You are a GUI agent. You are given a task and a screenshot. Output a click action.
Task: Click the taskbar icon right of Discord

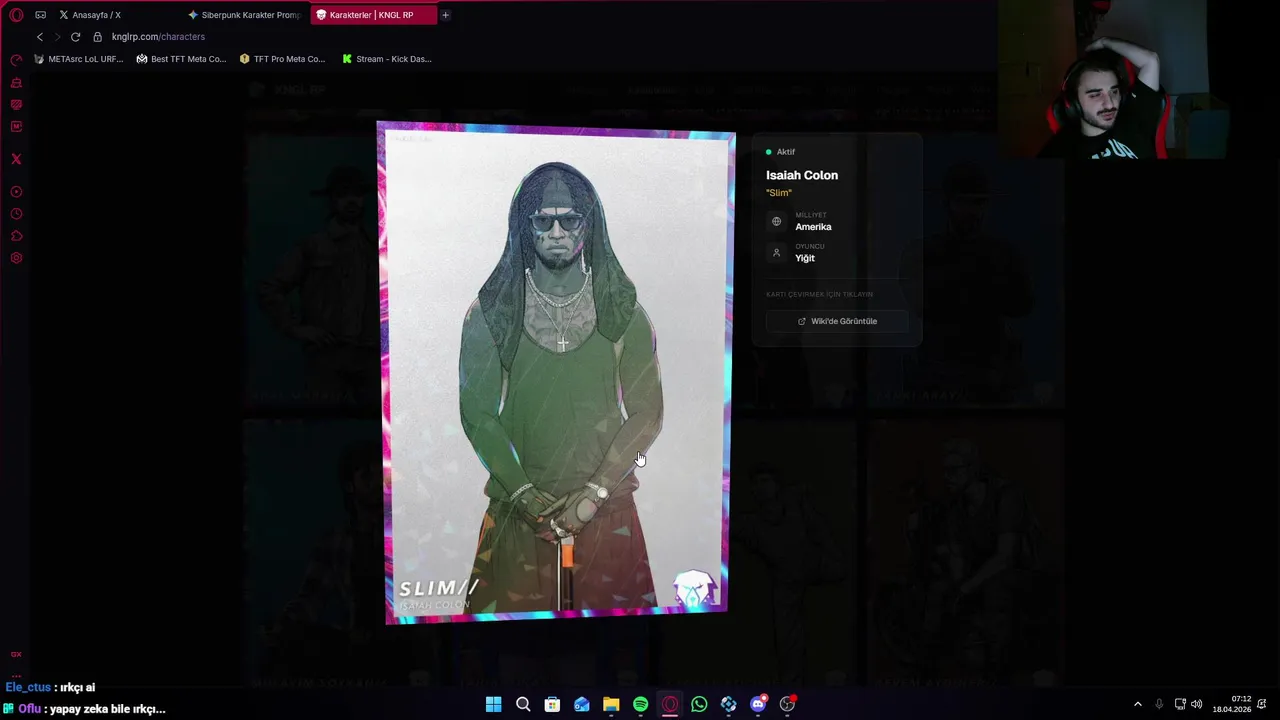click(787, 704)
